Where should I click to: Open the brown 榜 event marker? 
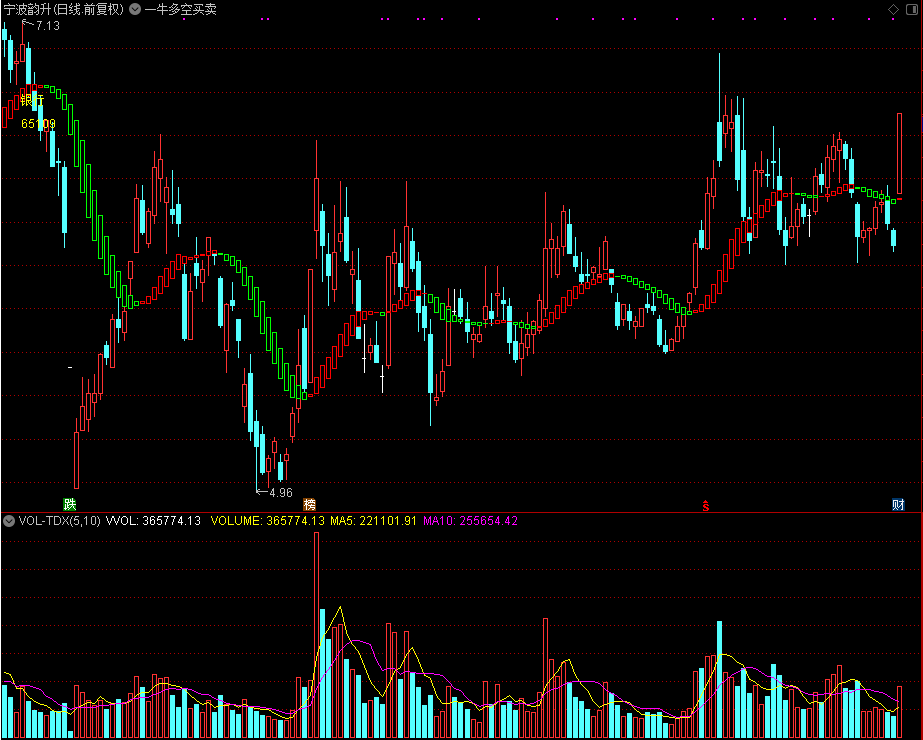pos(309,505)
